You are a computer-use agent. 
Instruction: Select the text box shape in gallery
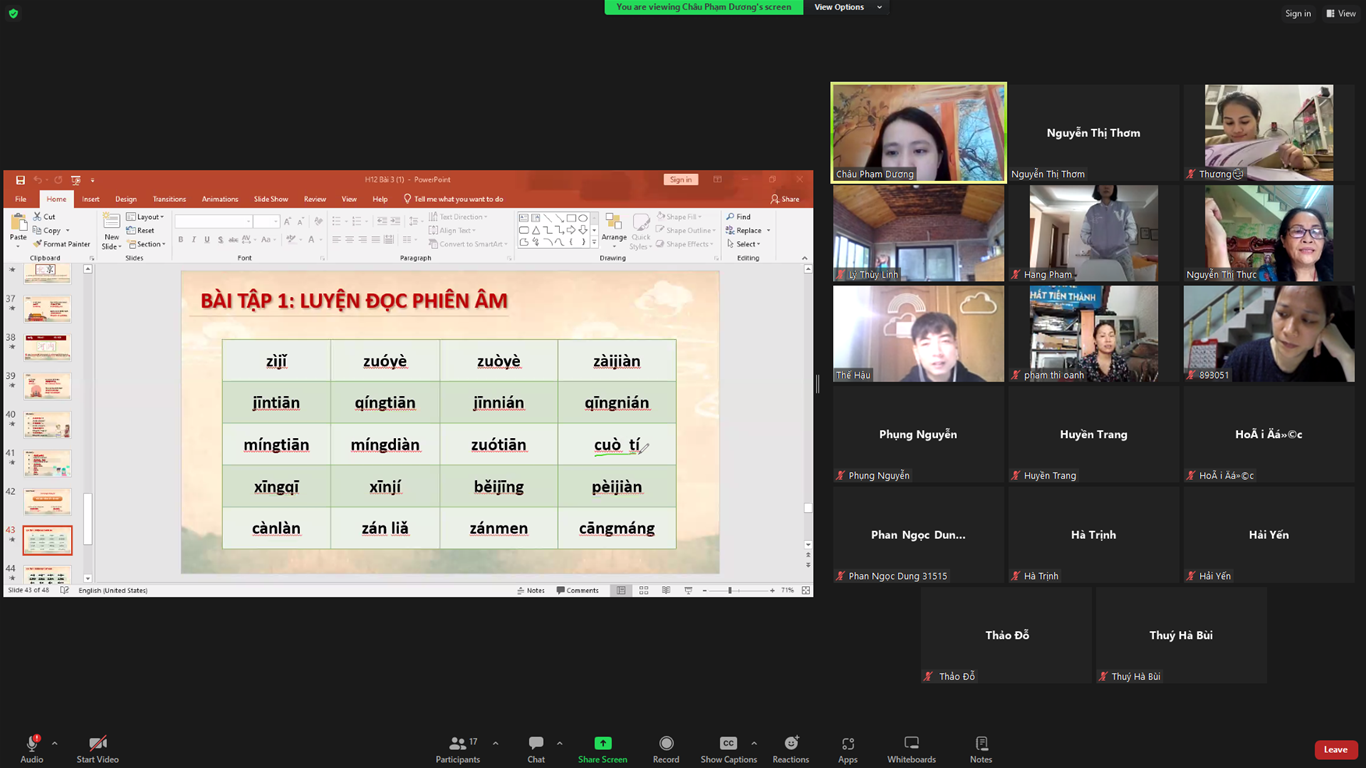coord(523,218)
